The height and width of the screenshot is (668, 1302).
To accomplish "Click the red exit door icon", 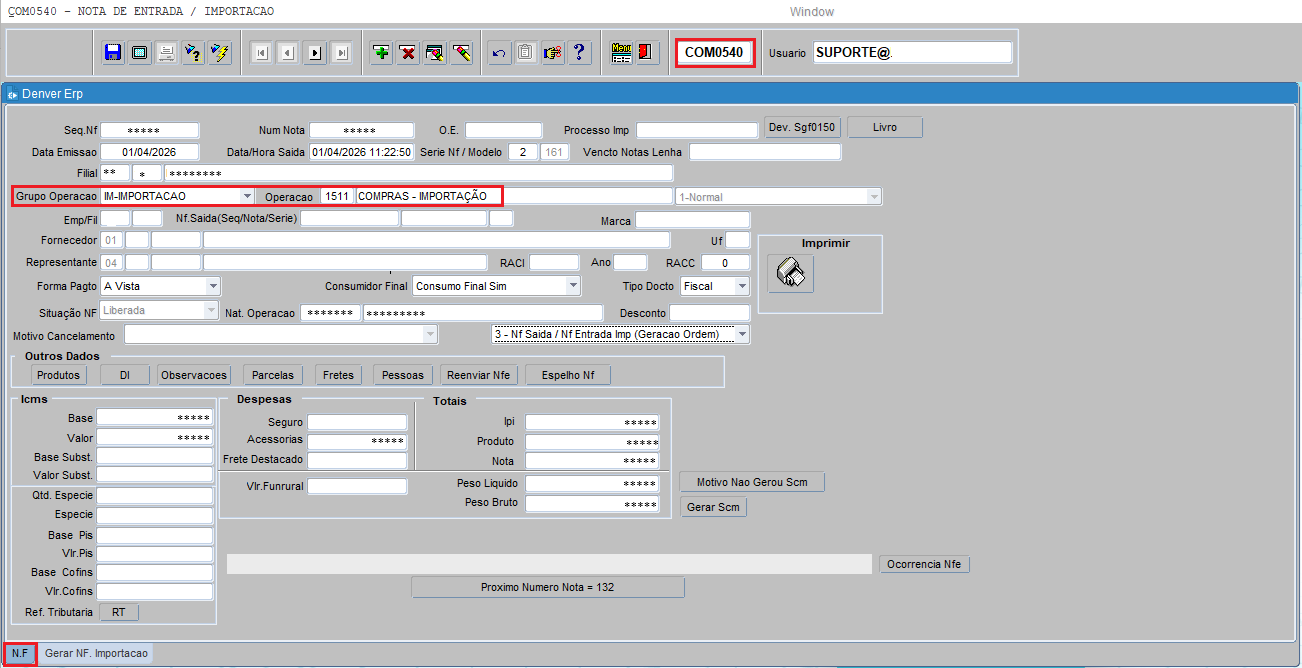I will point(647,53).
